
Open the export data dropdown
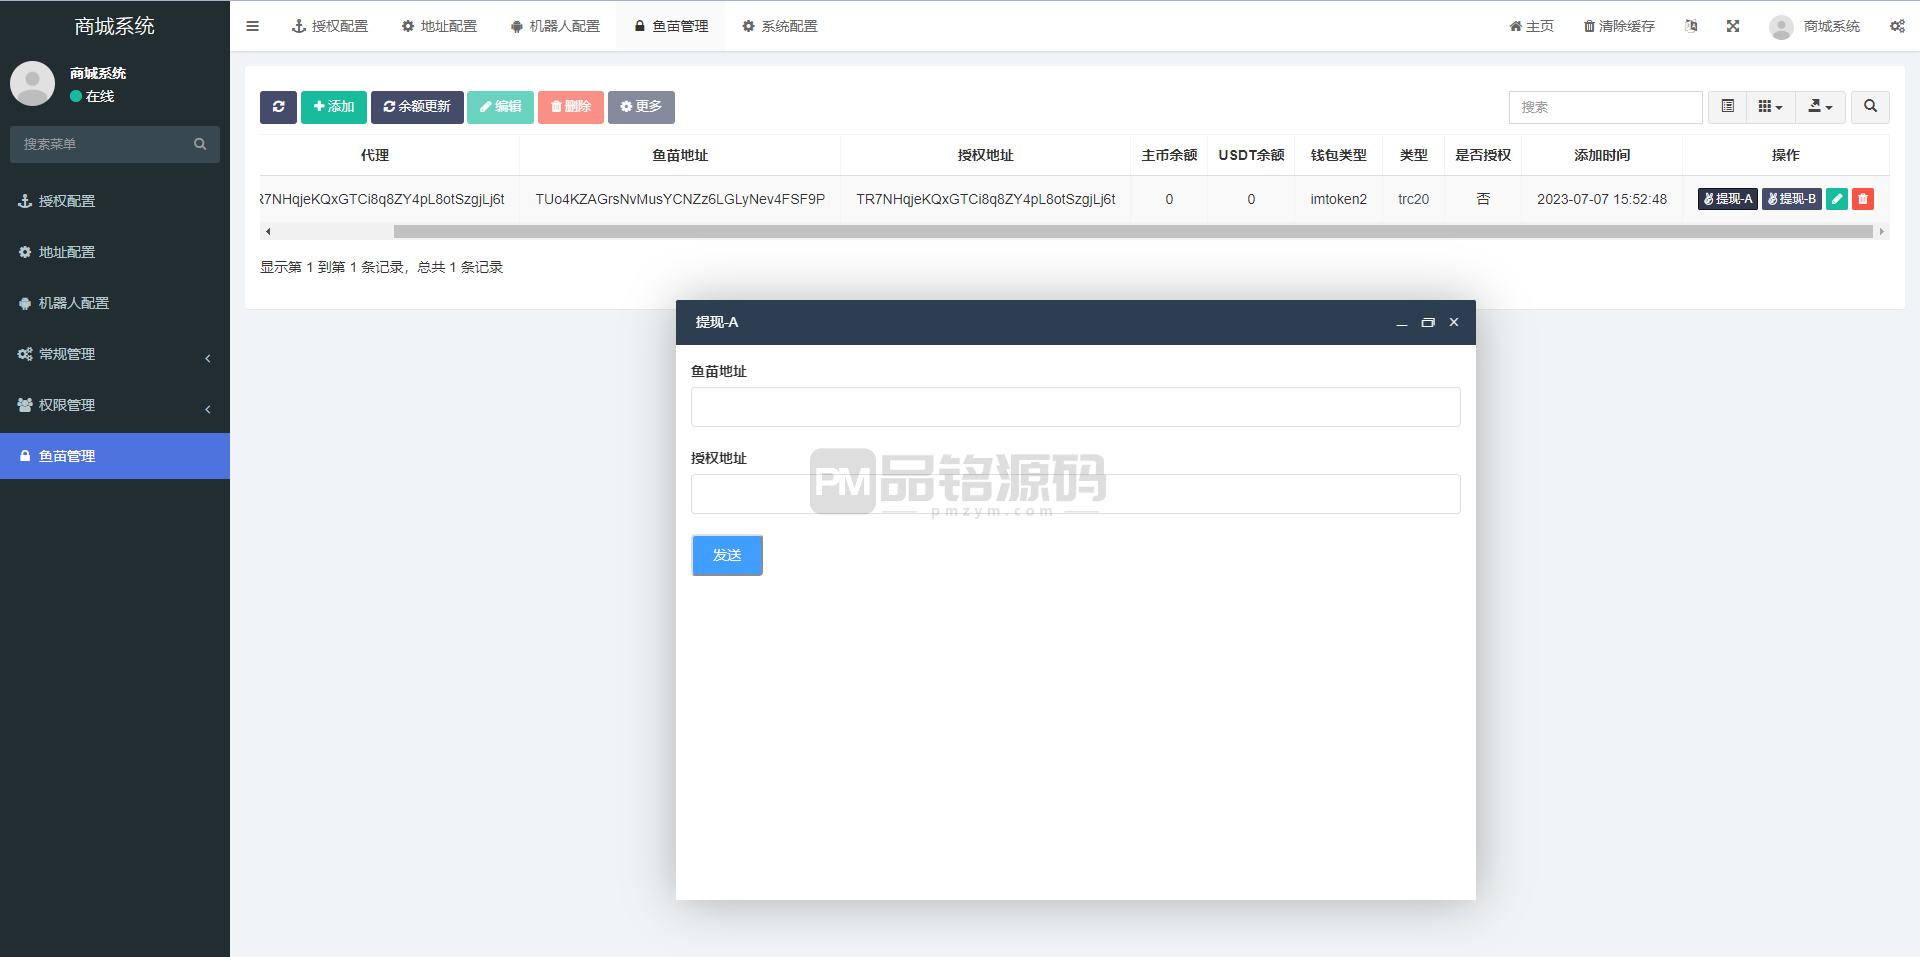[1820, 107]
